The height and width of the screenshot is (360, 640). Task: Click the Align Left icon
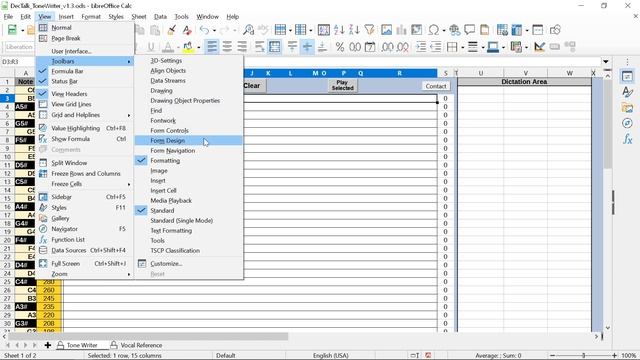pyautogui.click(x=212, y=47)
